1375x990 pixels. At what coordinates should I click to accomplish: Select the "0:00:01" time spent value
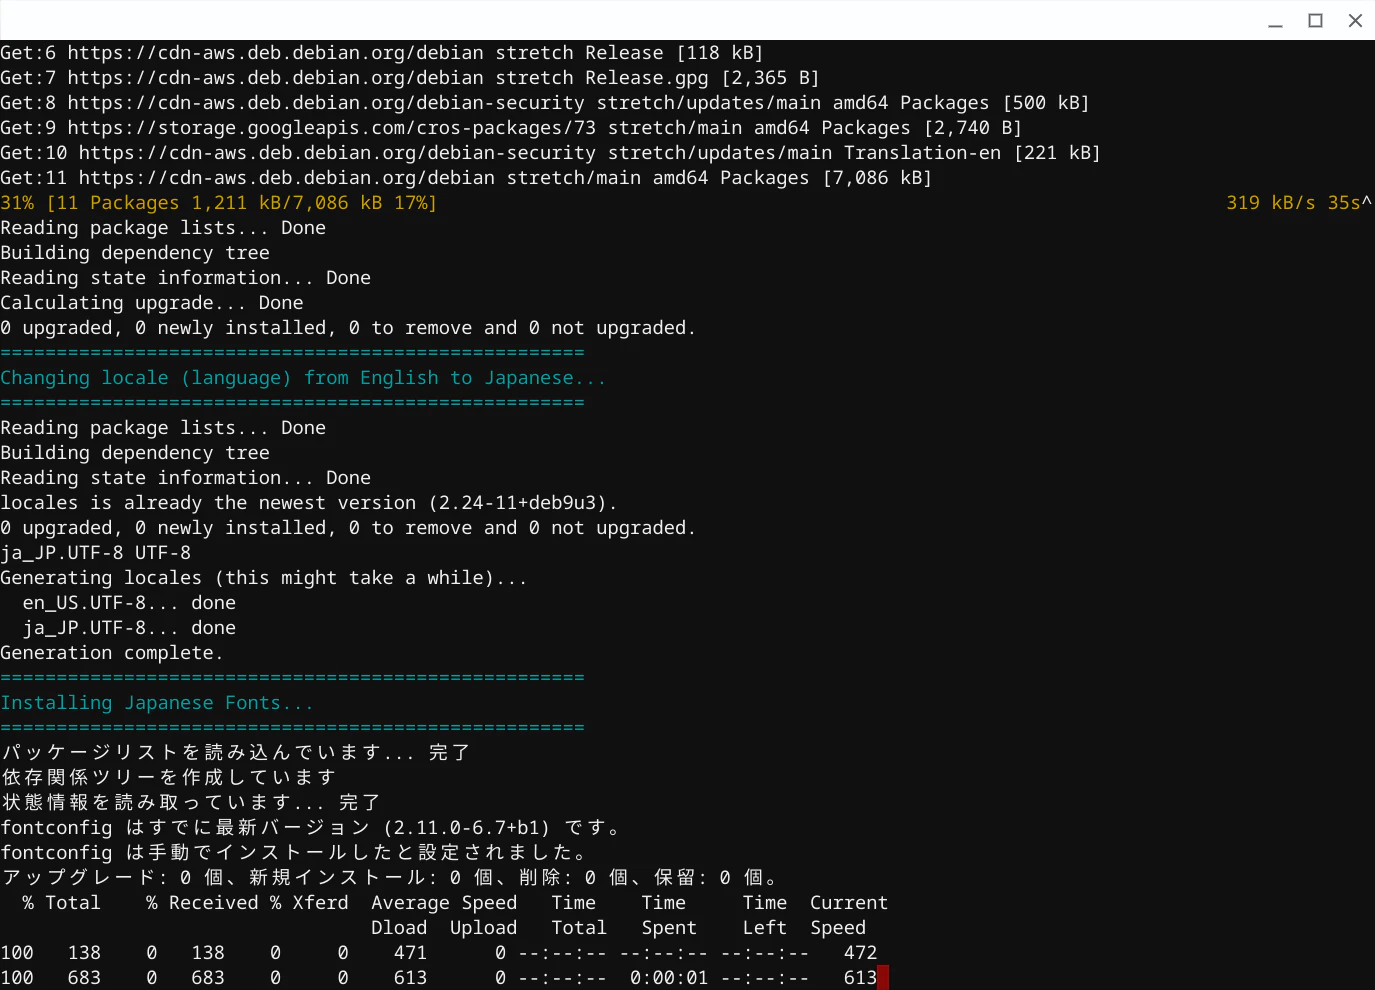point(669,978)
